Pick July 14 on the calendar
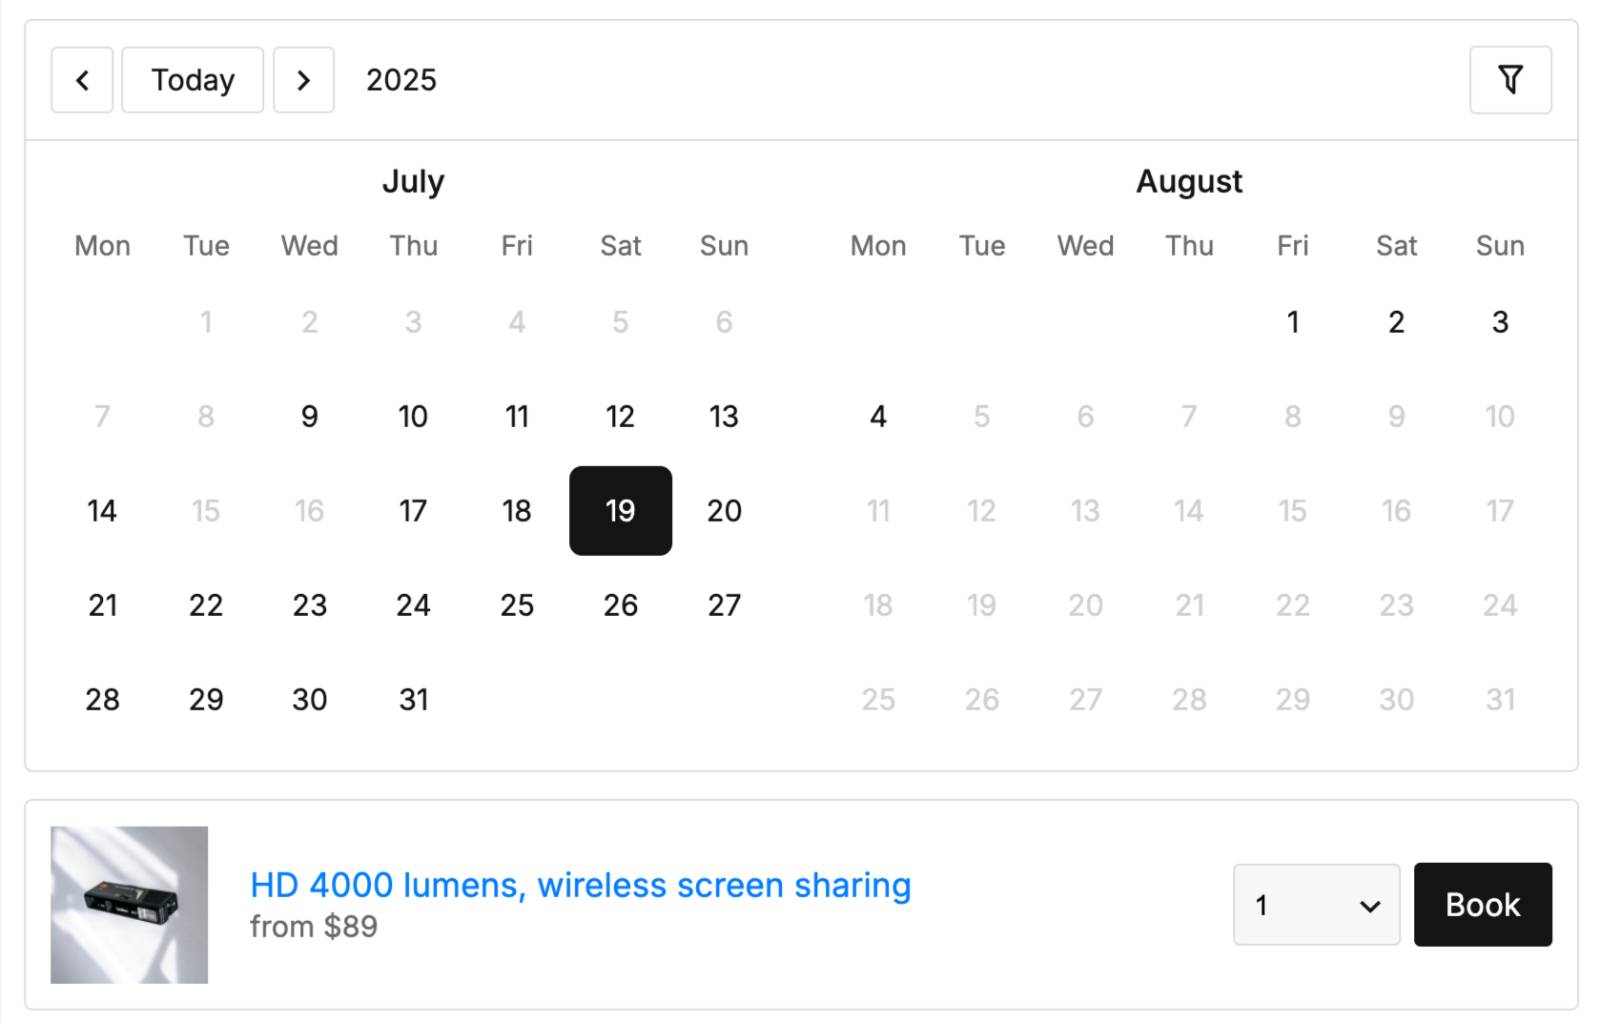Screen dimensions: 1600x1023 (102, 511)
